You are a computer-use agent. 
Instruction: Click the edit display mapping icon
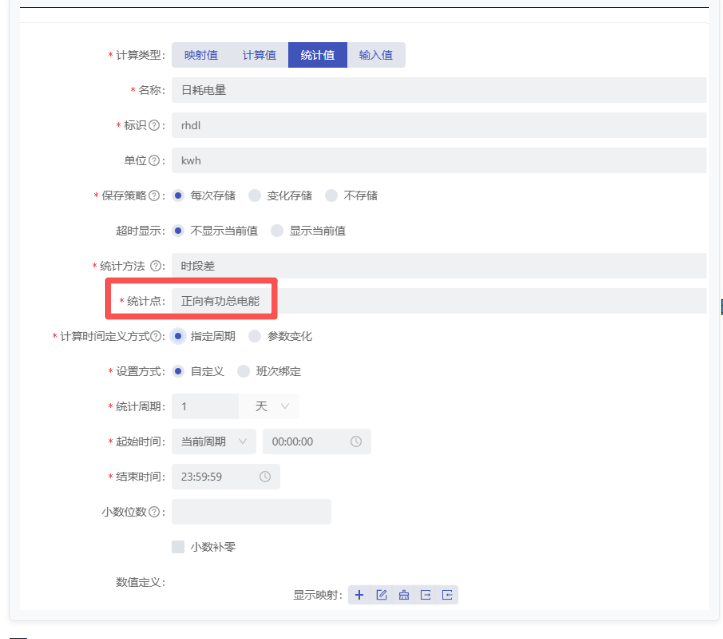tap(381, 595)
